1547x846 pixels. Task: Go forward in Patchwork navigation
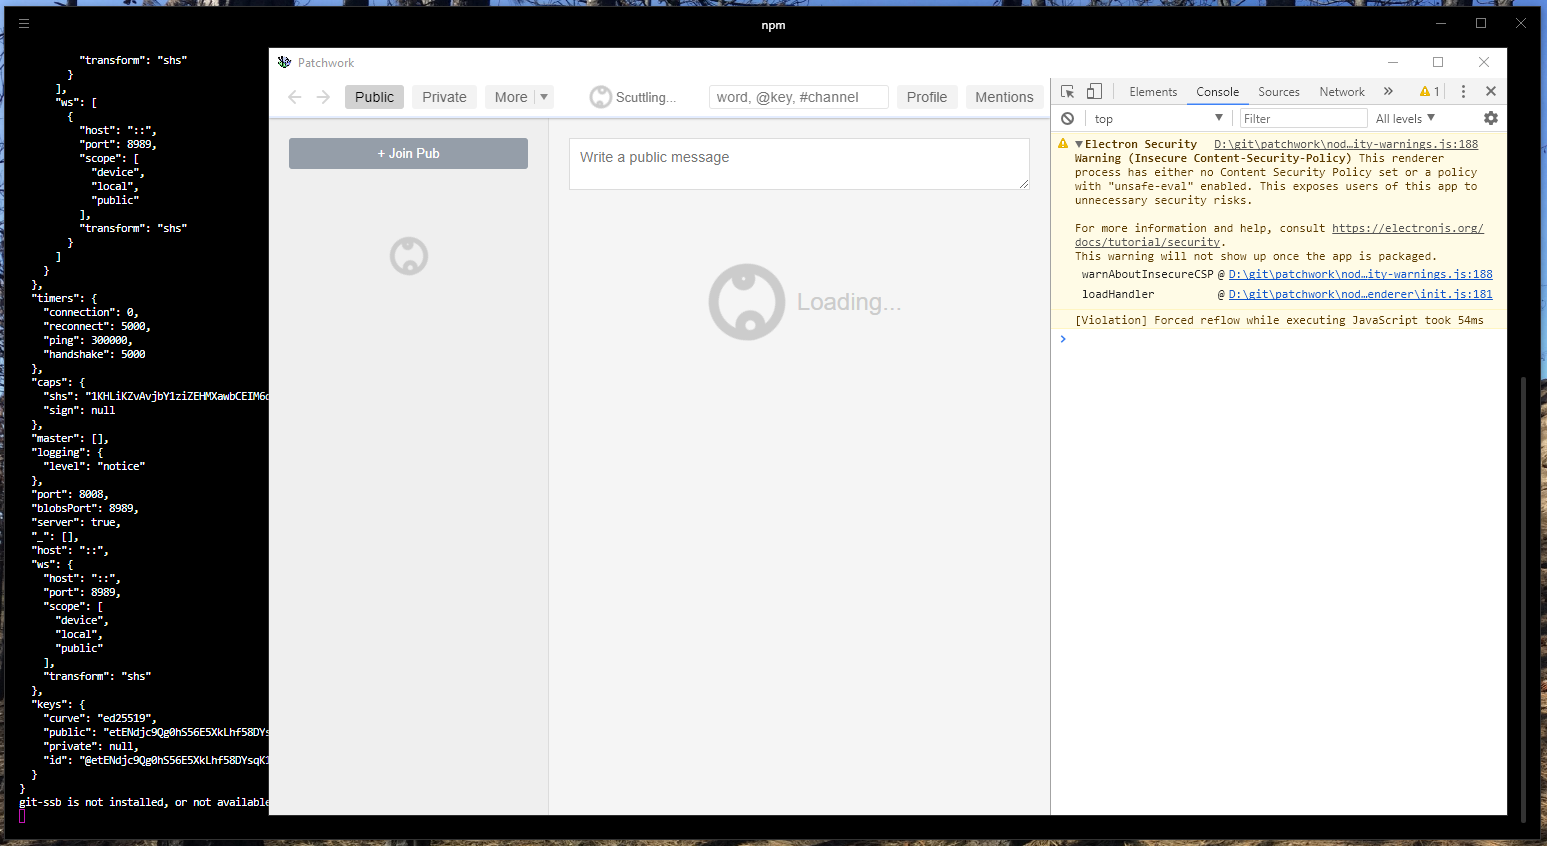(x=323, y=97)
